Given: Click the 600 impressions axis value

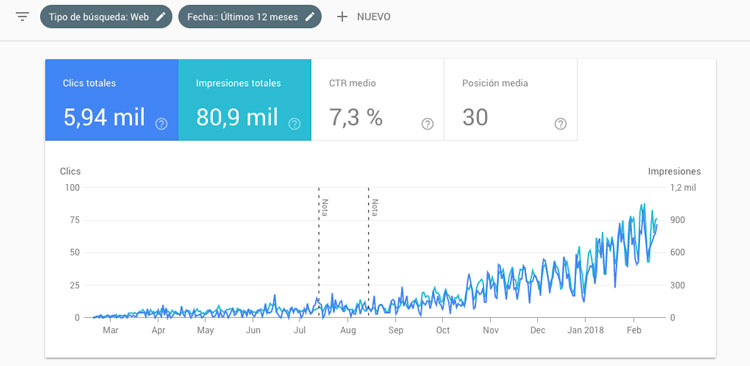Looking at the screenshot, I should 679,253.
